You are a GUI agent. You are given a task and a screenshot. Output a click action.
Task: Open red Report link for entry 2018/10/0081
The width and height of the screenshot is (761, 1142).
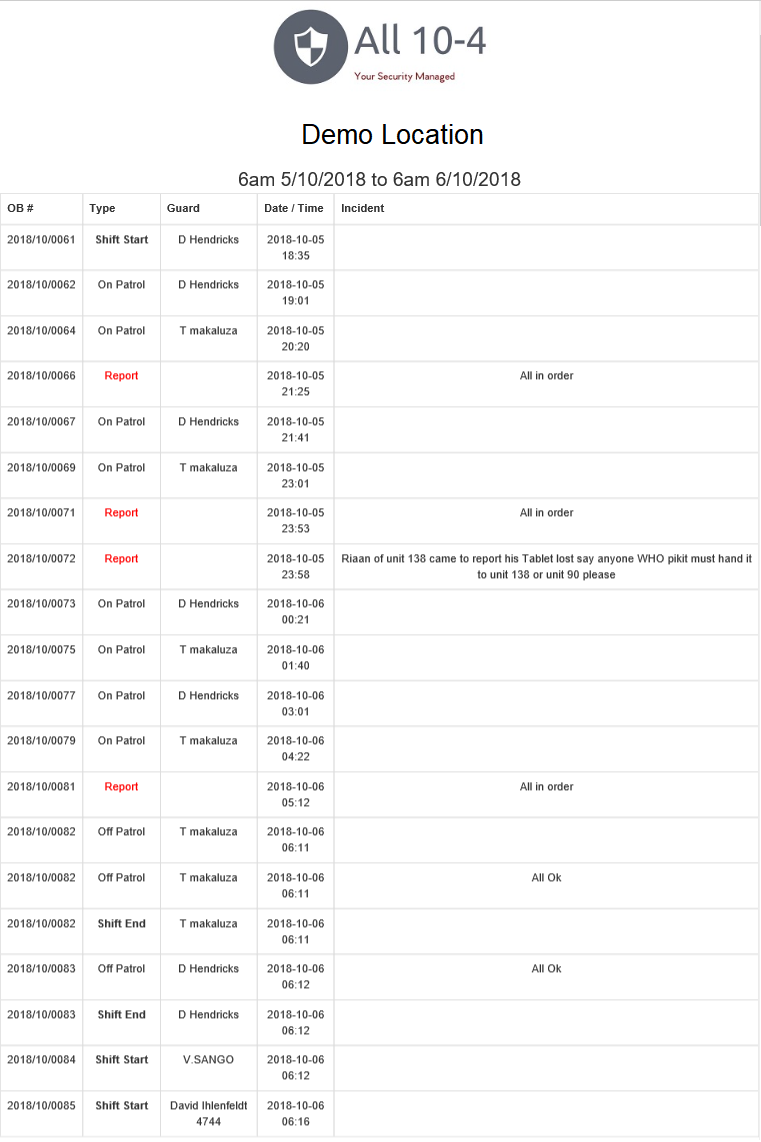click(121, 787)
